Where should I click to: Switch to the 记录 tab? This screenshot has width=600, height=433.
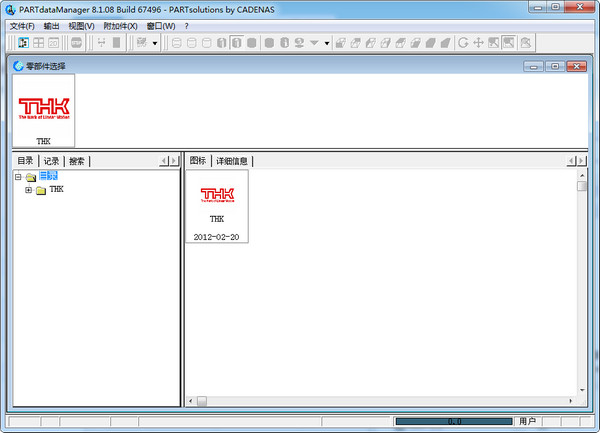tap(51, 161)
